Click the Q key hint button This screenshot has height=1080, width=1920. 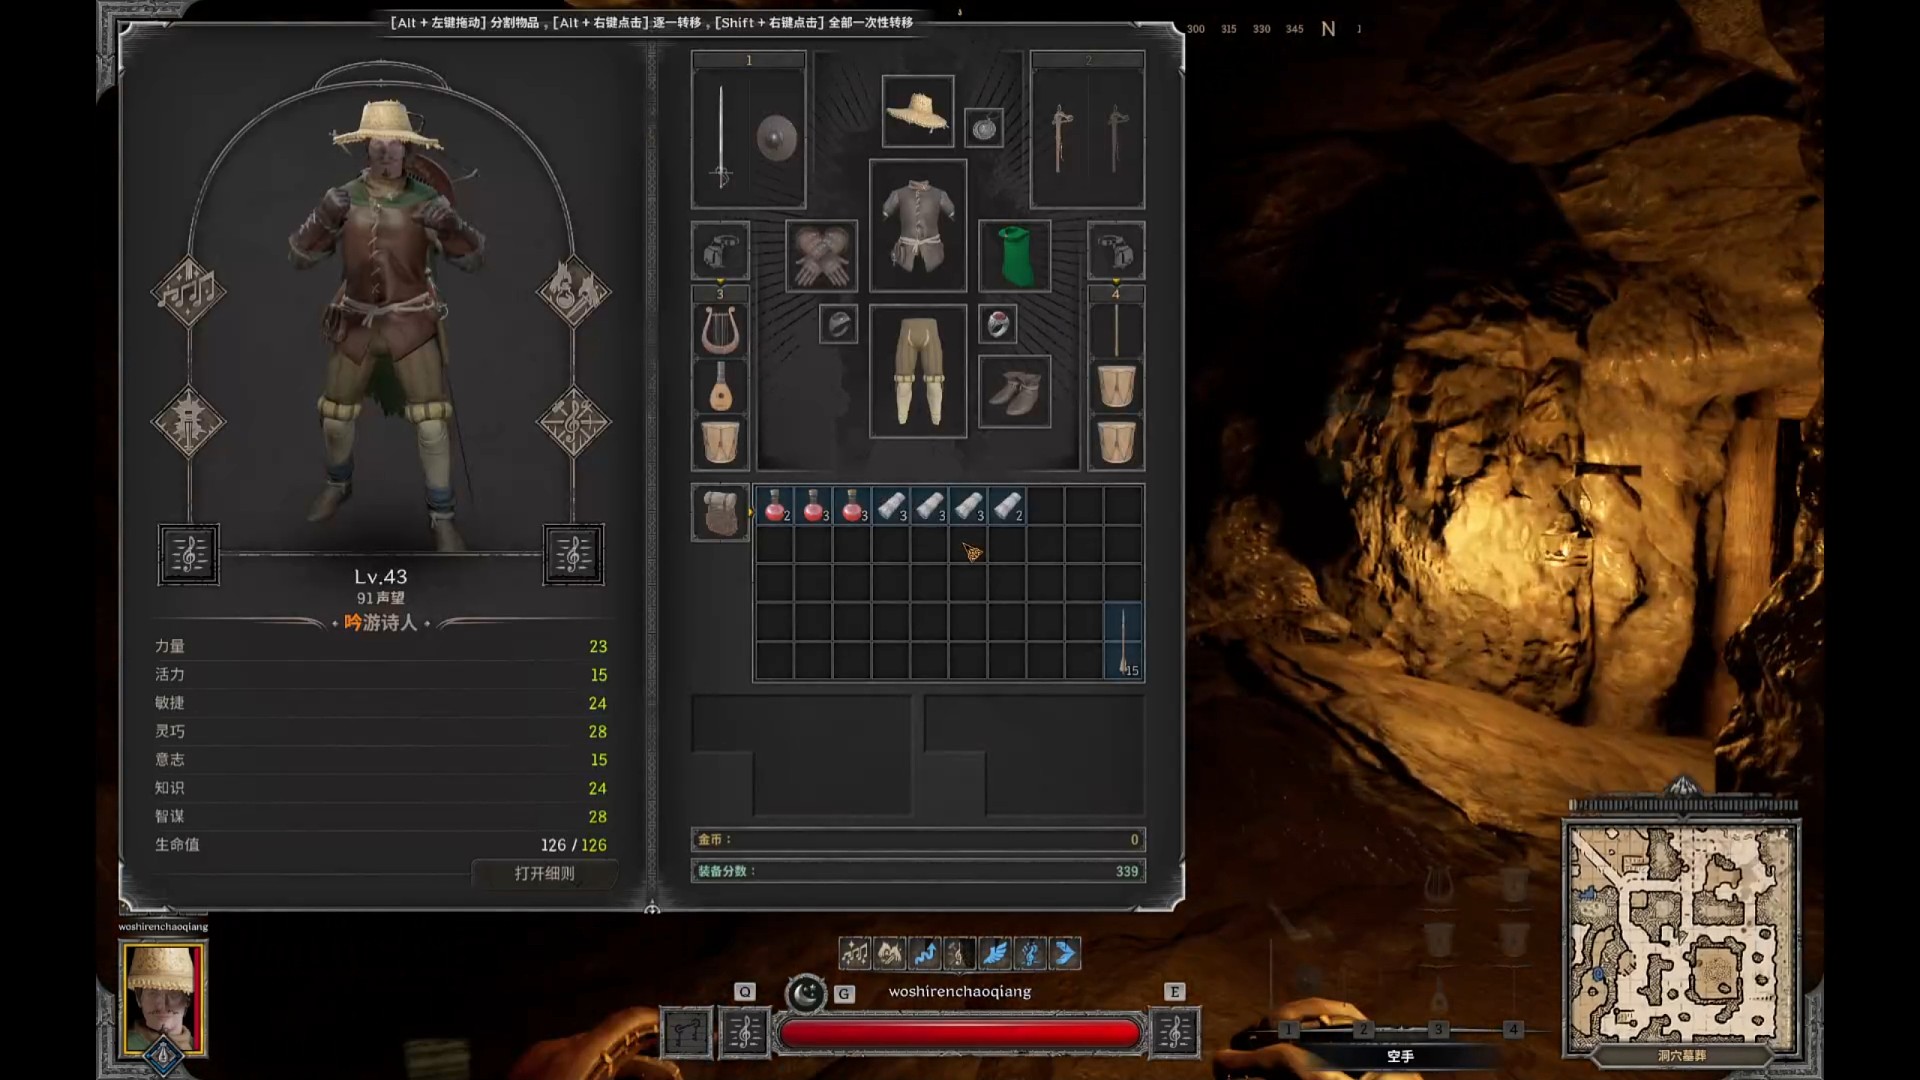pyautogui.click(x=744, y=991)
